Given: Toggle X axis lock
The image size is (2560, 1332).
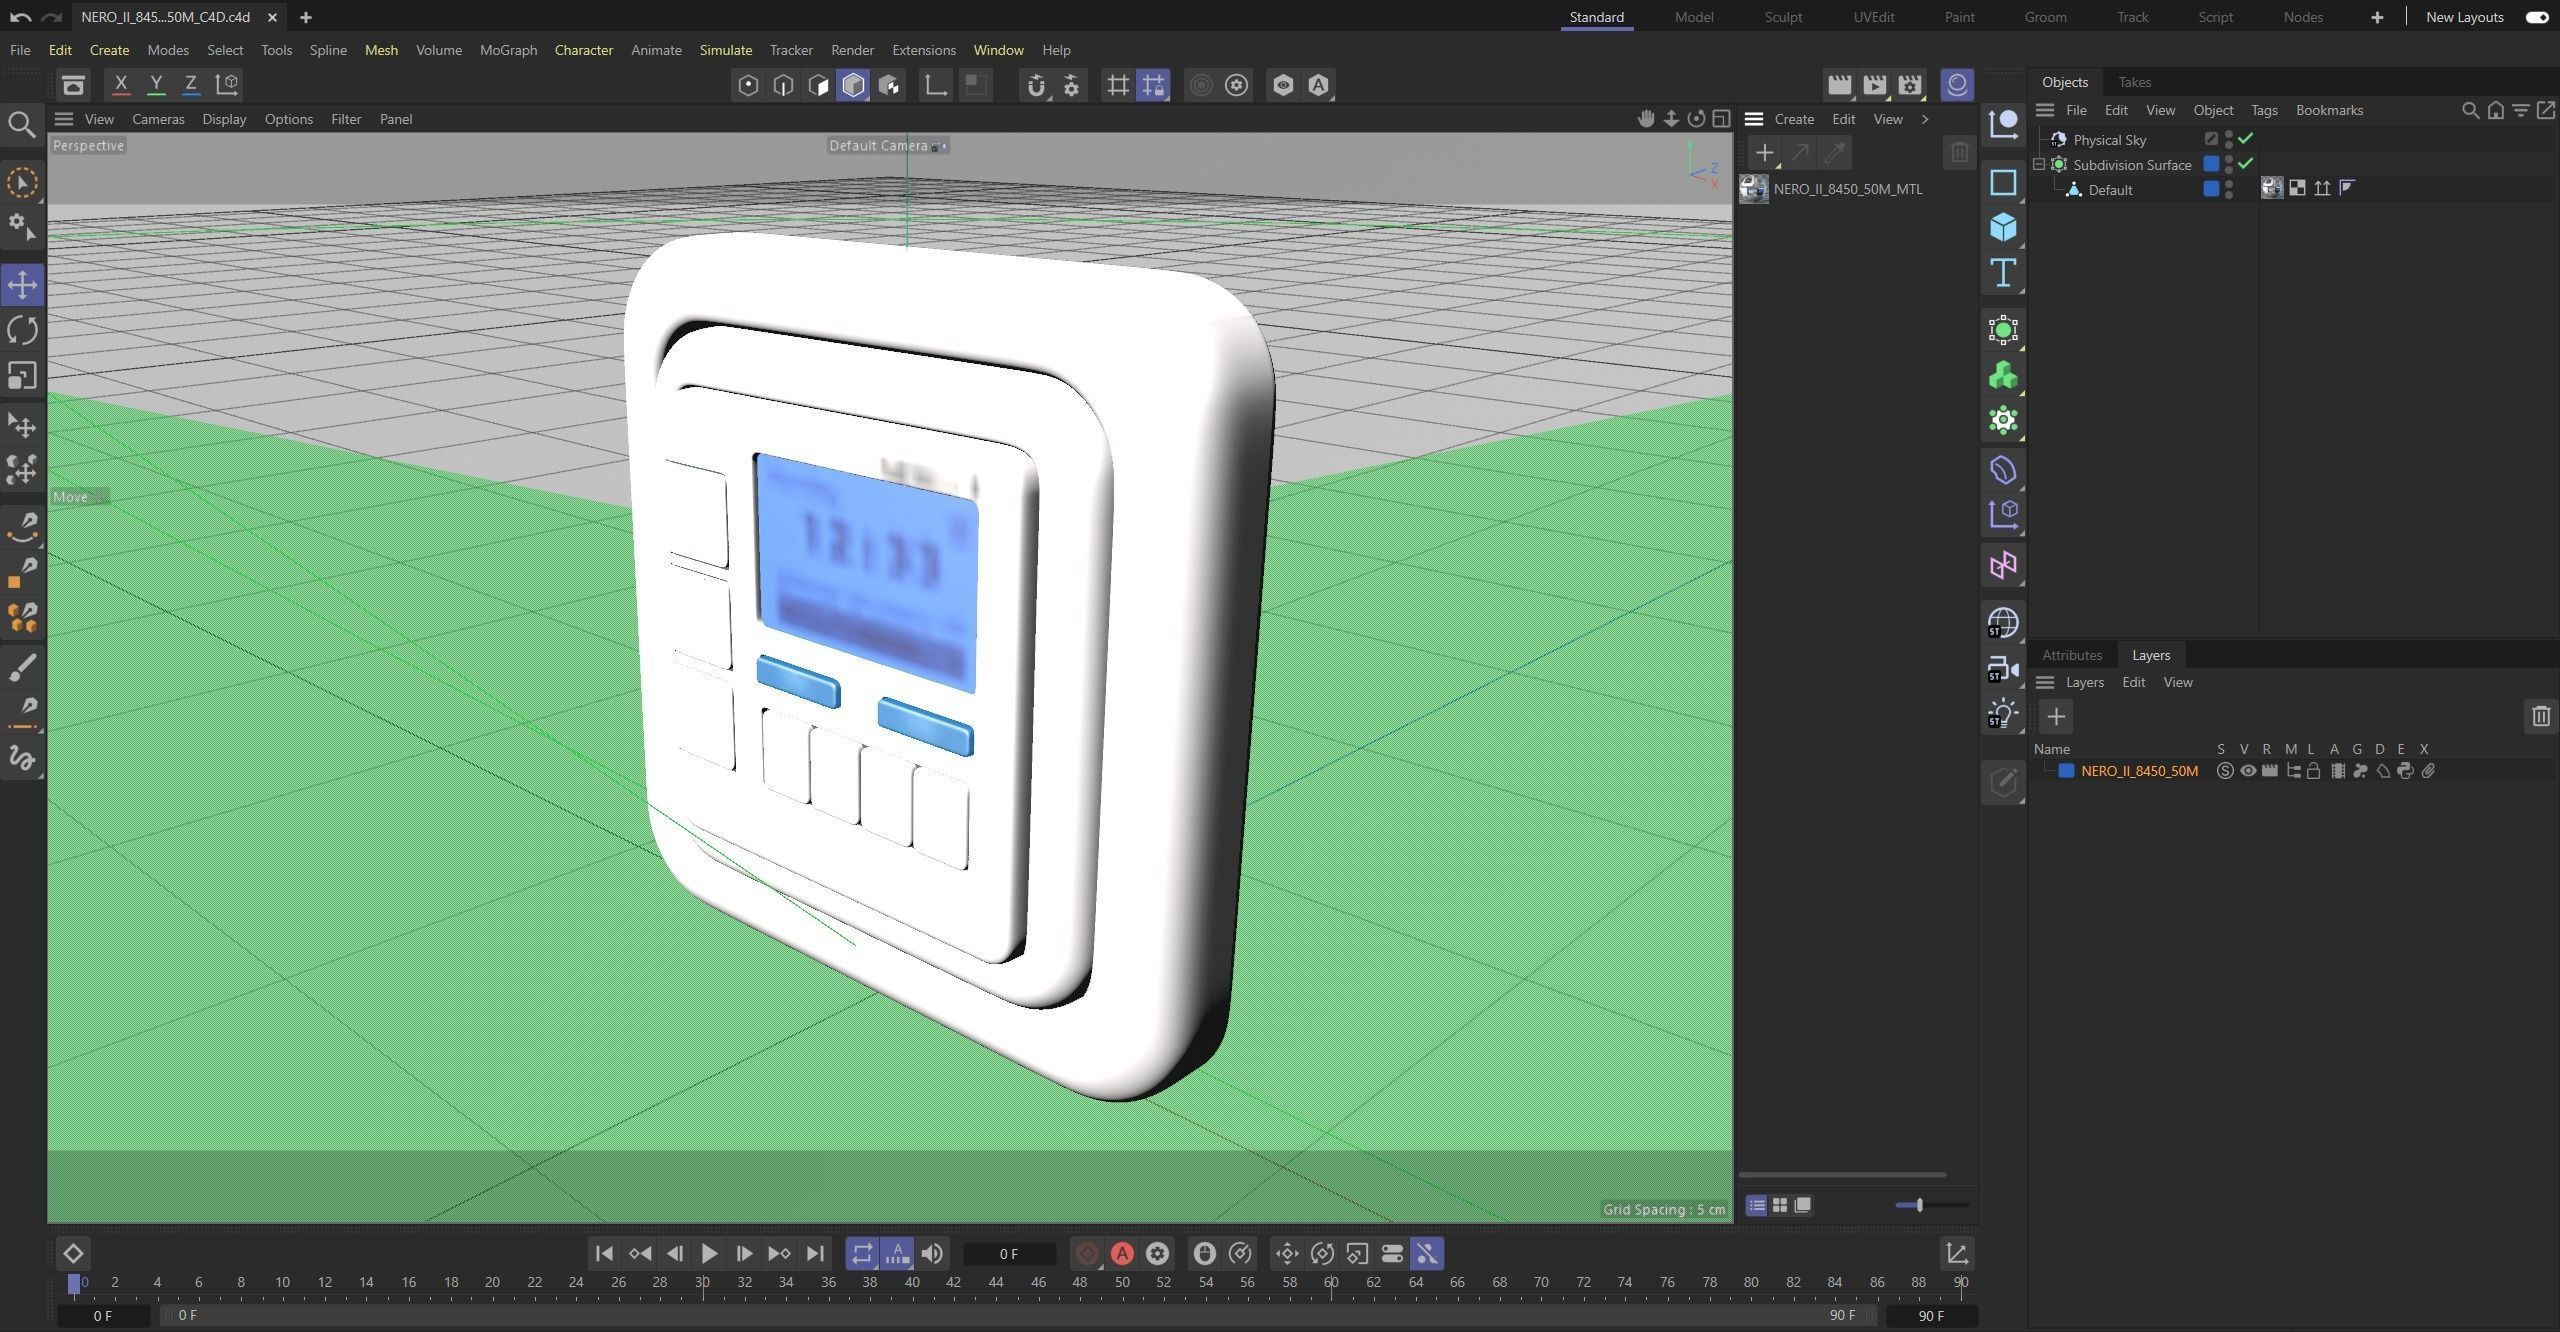Looking at the screenshot, I should pos(121,85).
